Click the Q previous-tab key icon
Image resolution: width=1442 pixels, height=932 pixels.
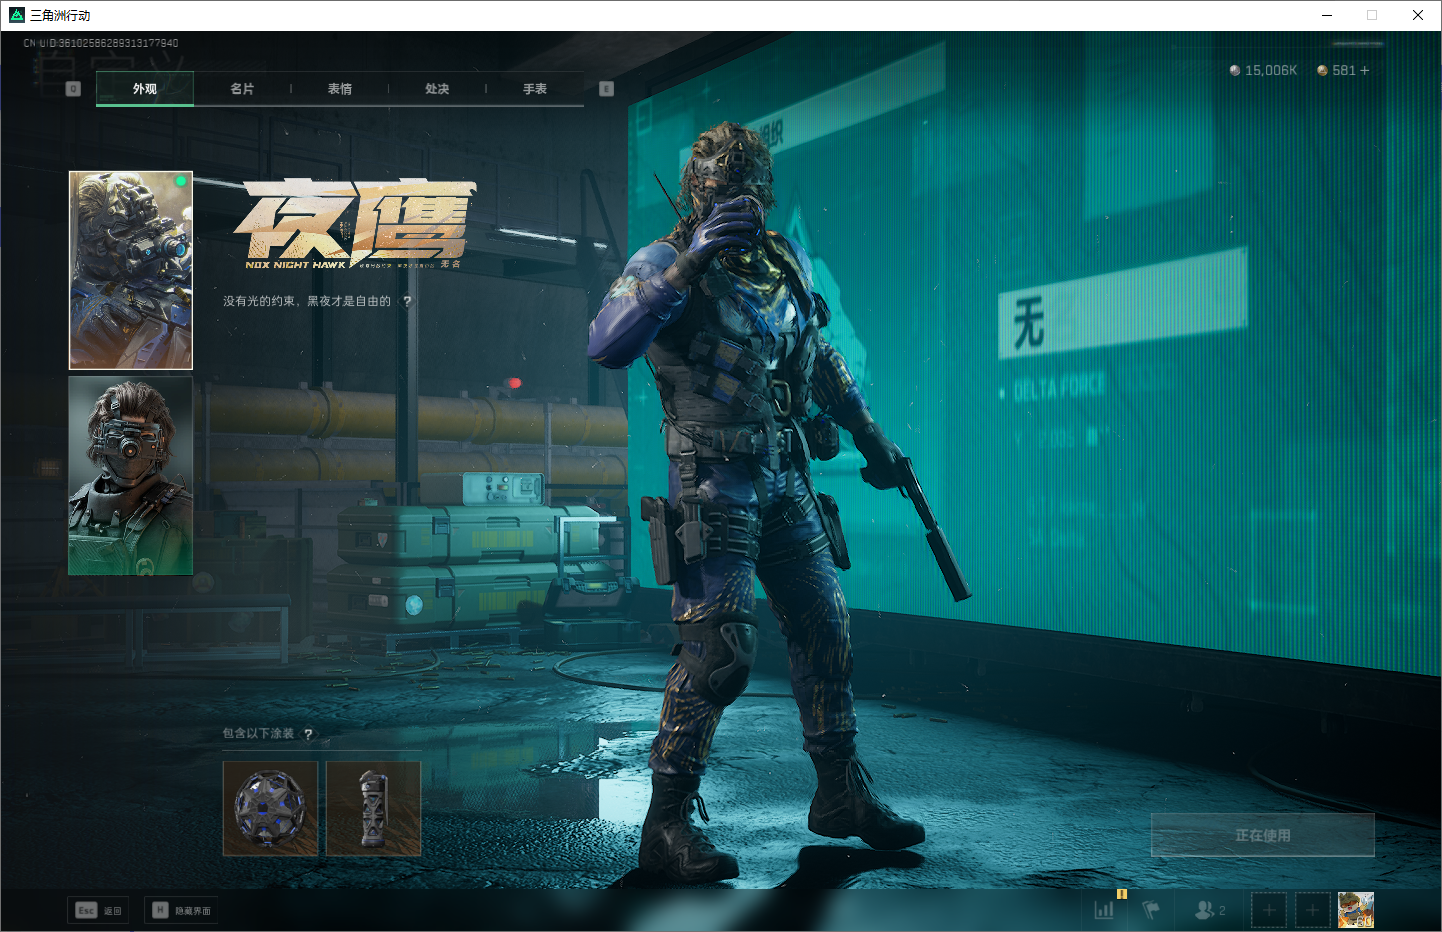click(x=73, y=89)
